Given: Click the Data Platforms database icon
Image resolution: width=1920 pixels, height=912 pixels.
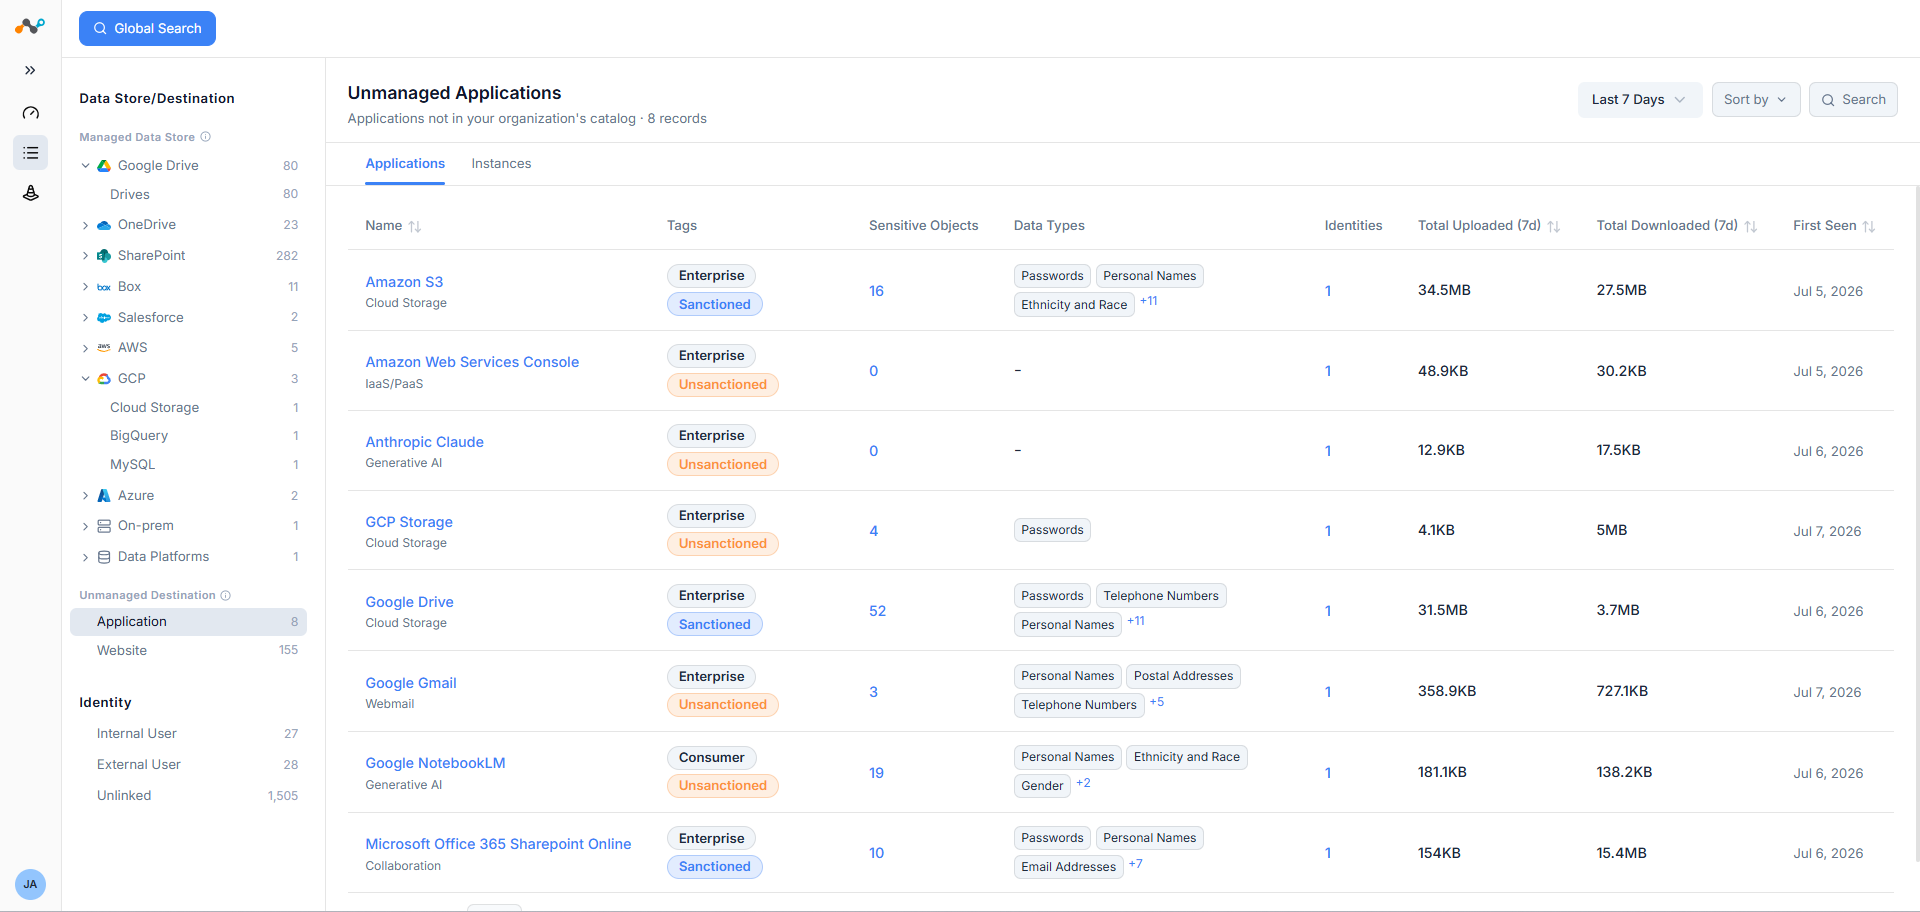Looking at the screenshot, I should 104,557.
